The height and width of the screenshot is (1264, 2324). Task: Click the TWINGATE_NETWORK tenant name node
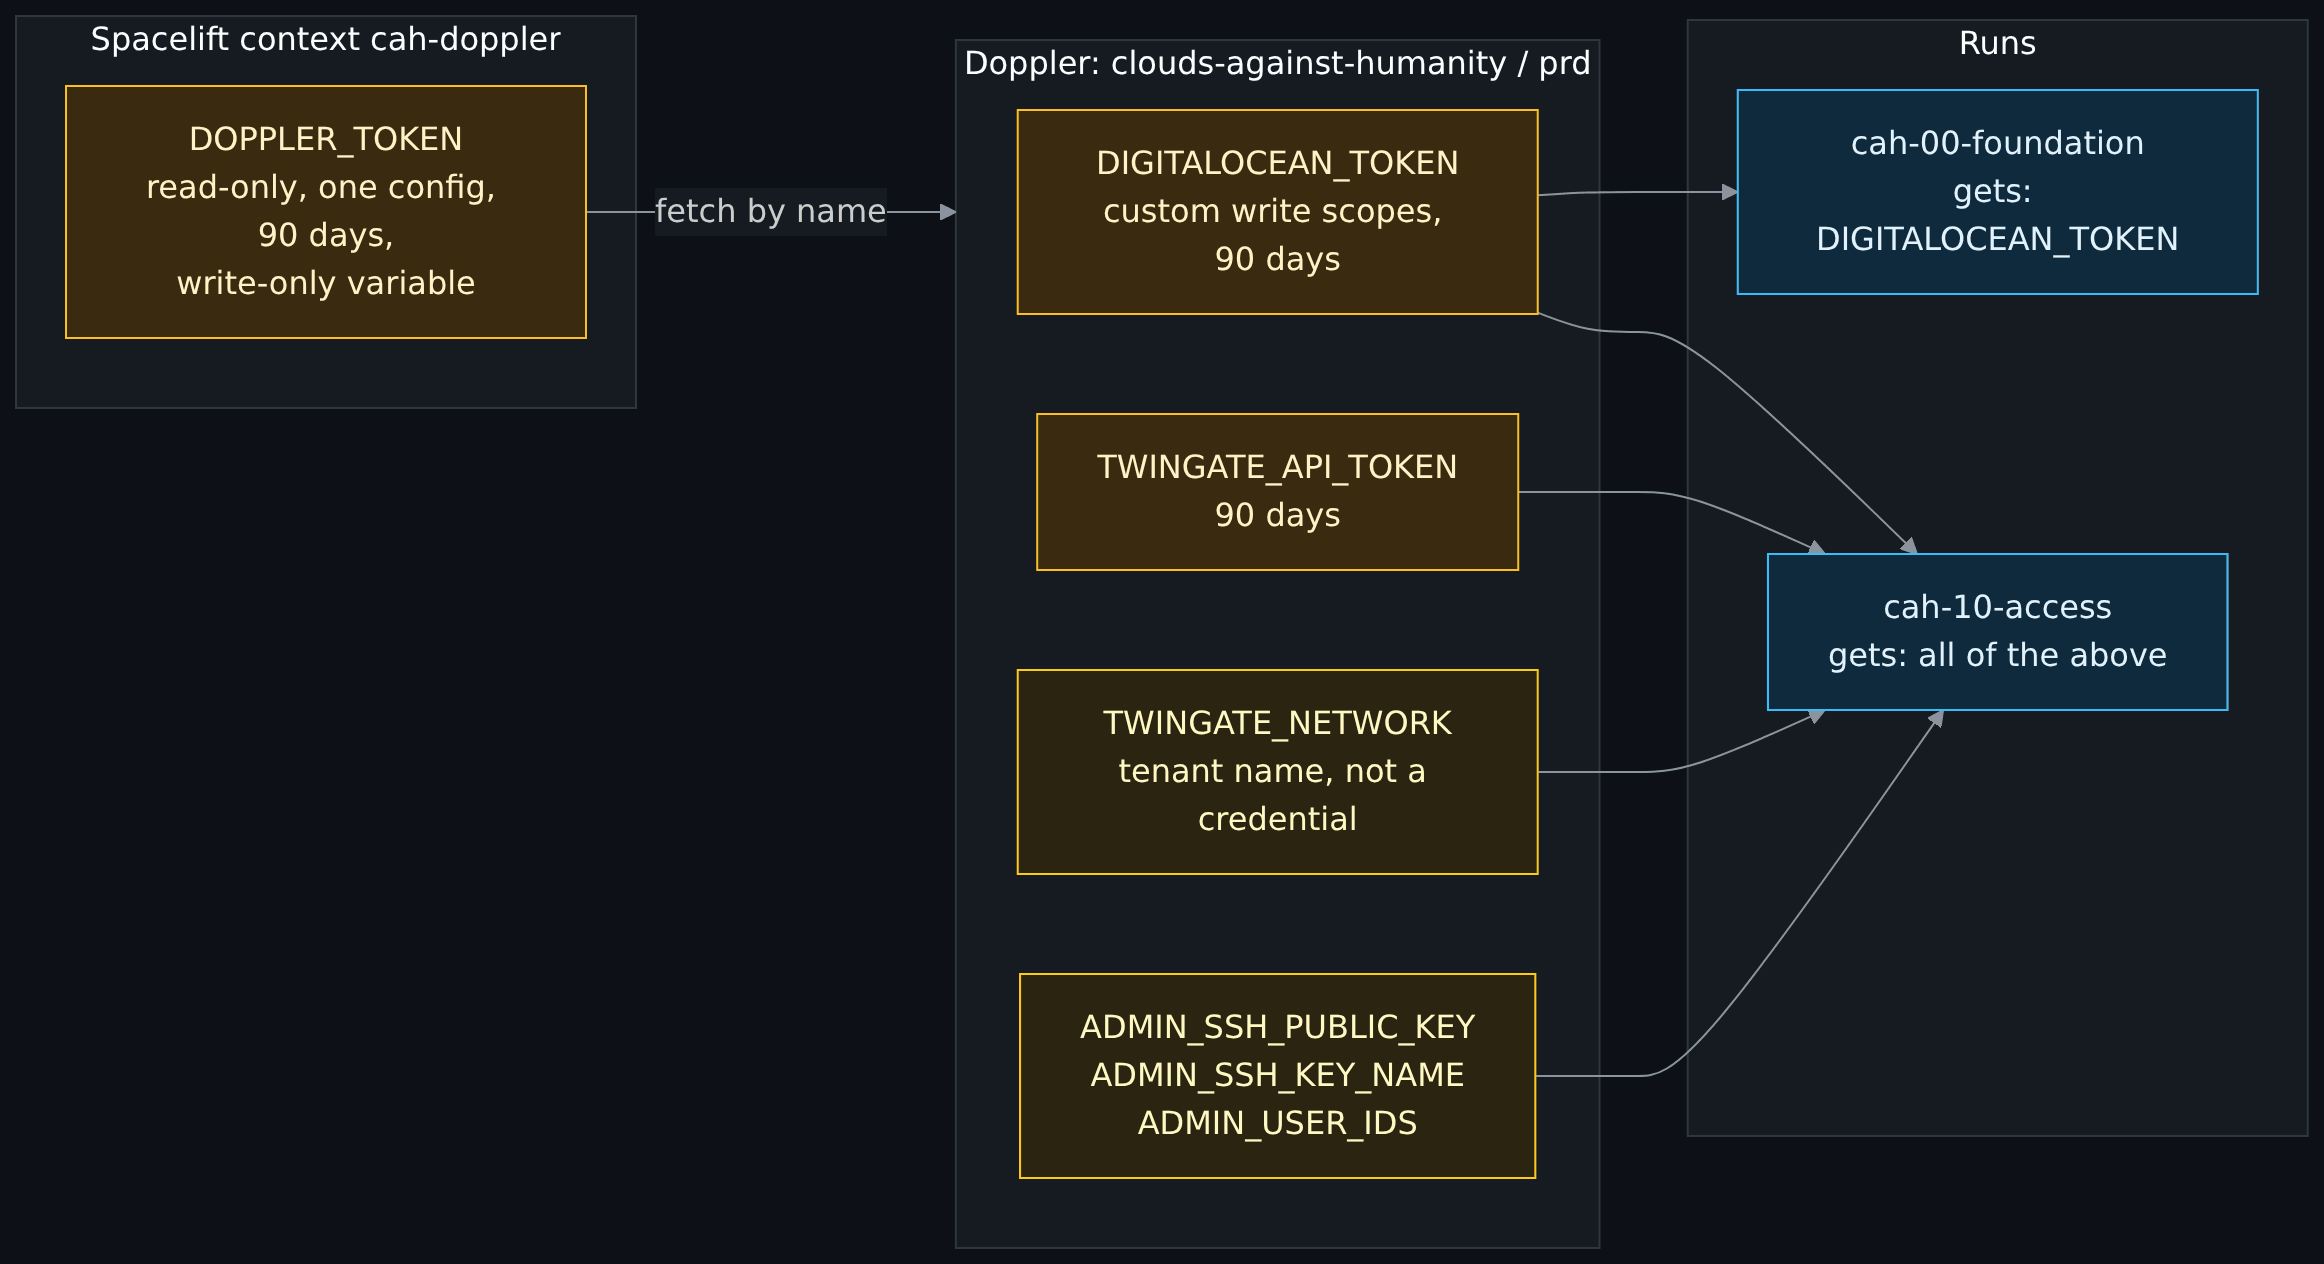(x=1277, y=772)
